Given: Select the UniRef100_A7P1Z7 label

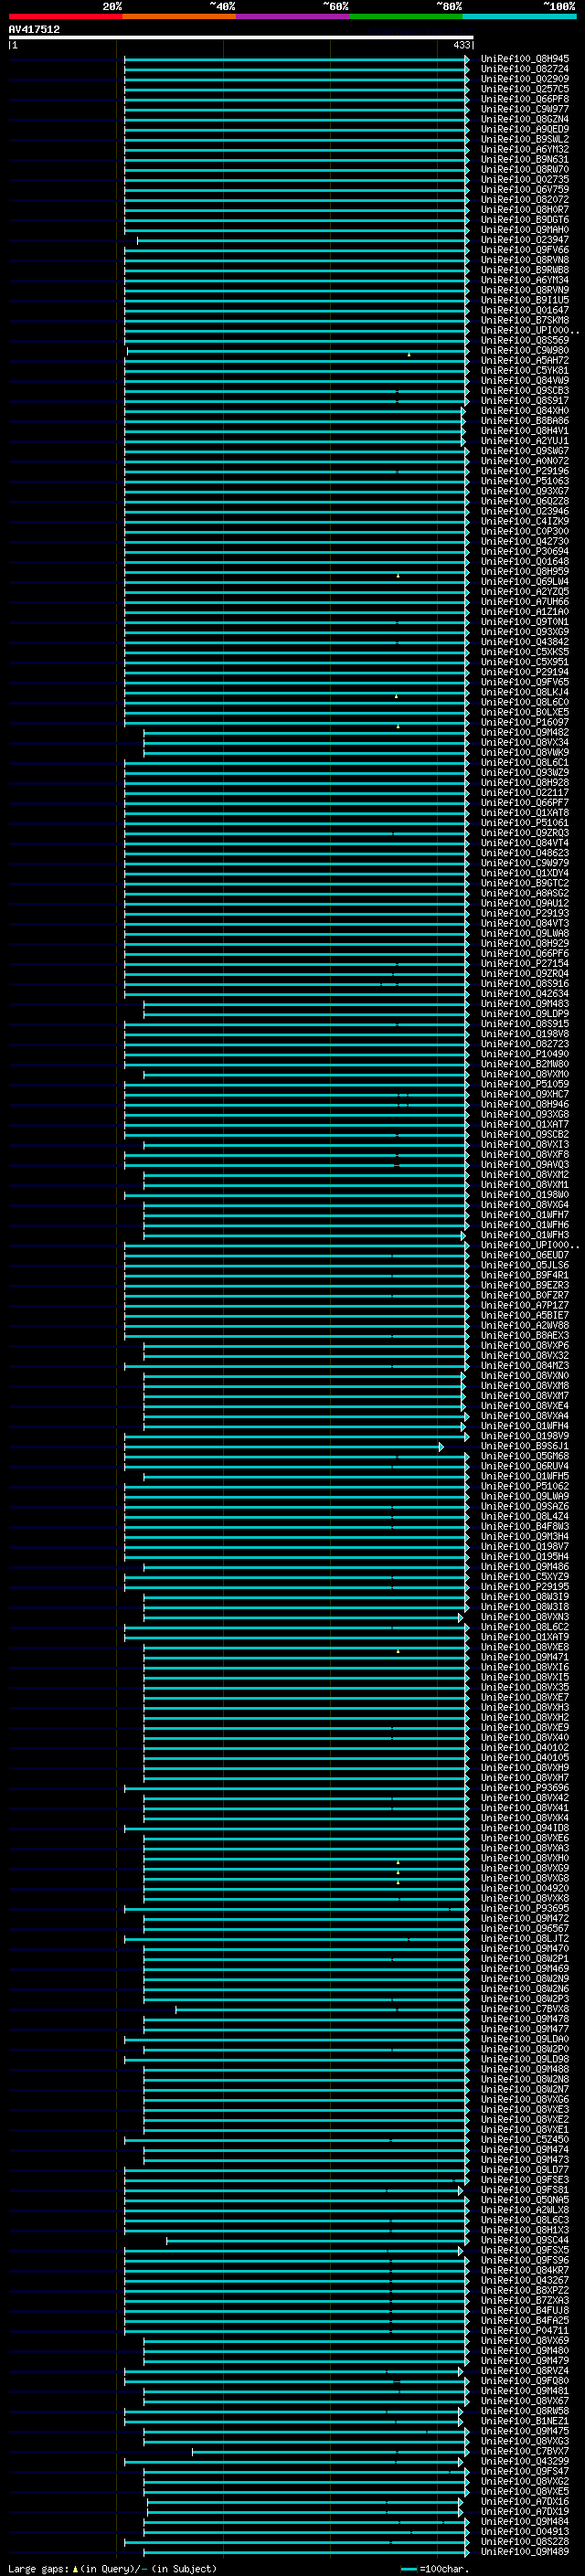Looking at the screenshot, I should [525, 1305].
